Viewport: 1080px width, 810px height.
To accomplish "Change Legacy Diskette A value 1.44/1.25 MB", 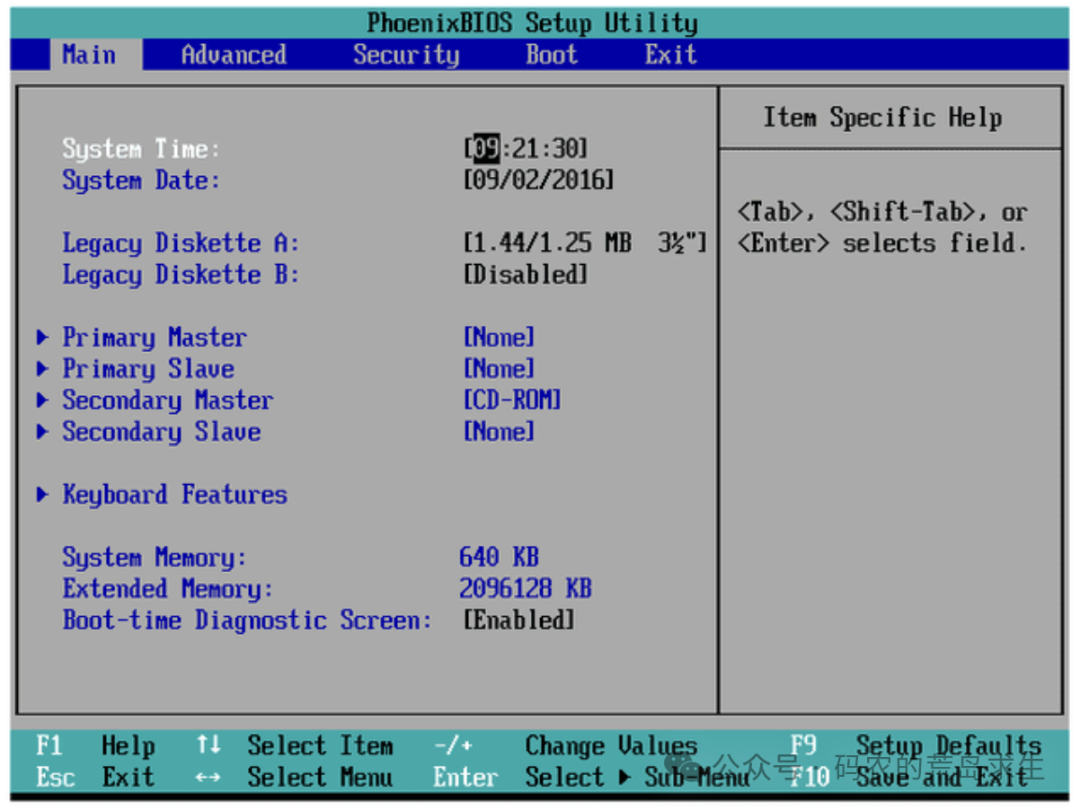I will pos(585,242).
